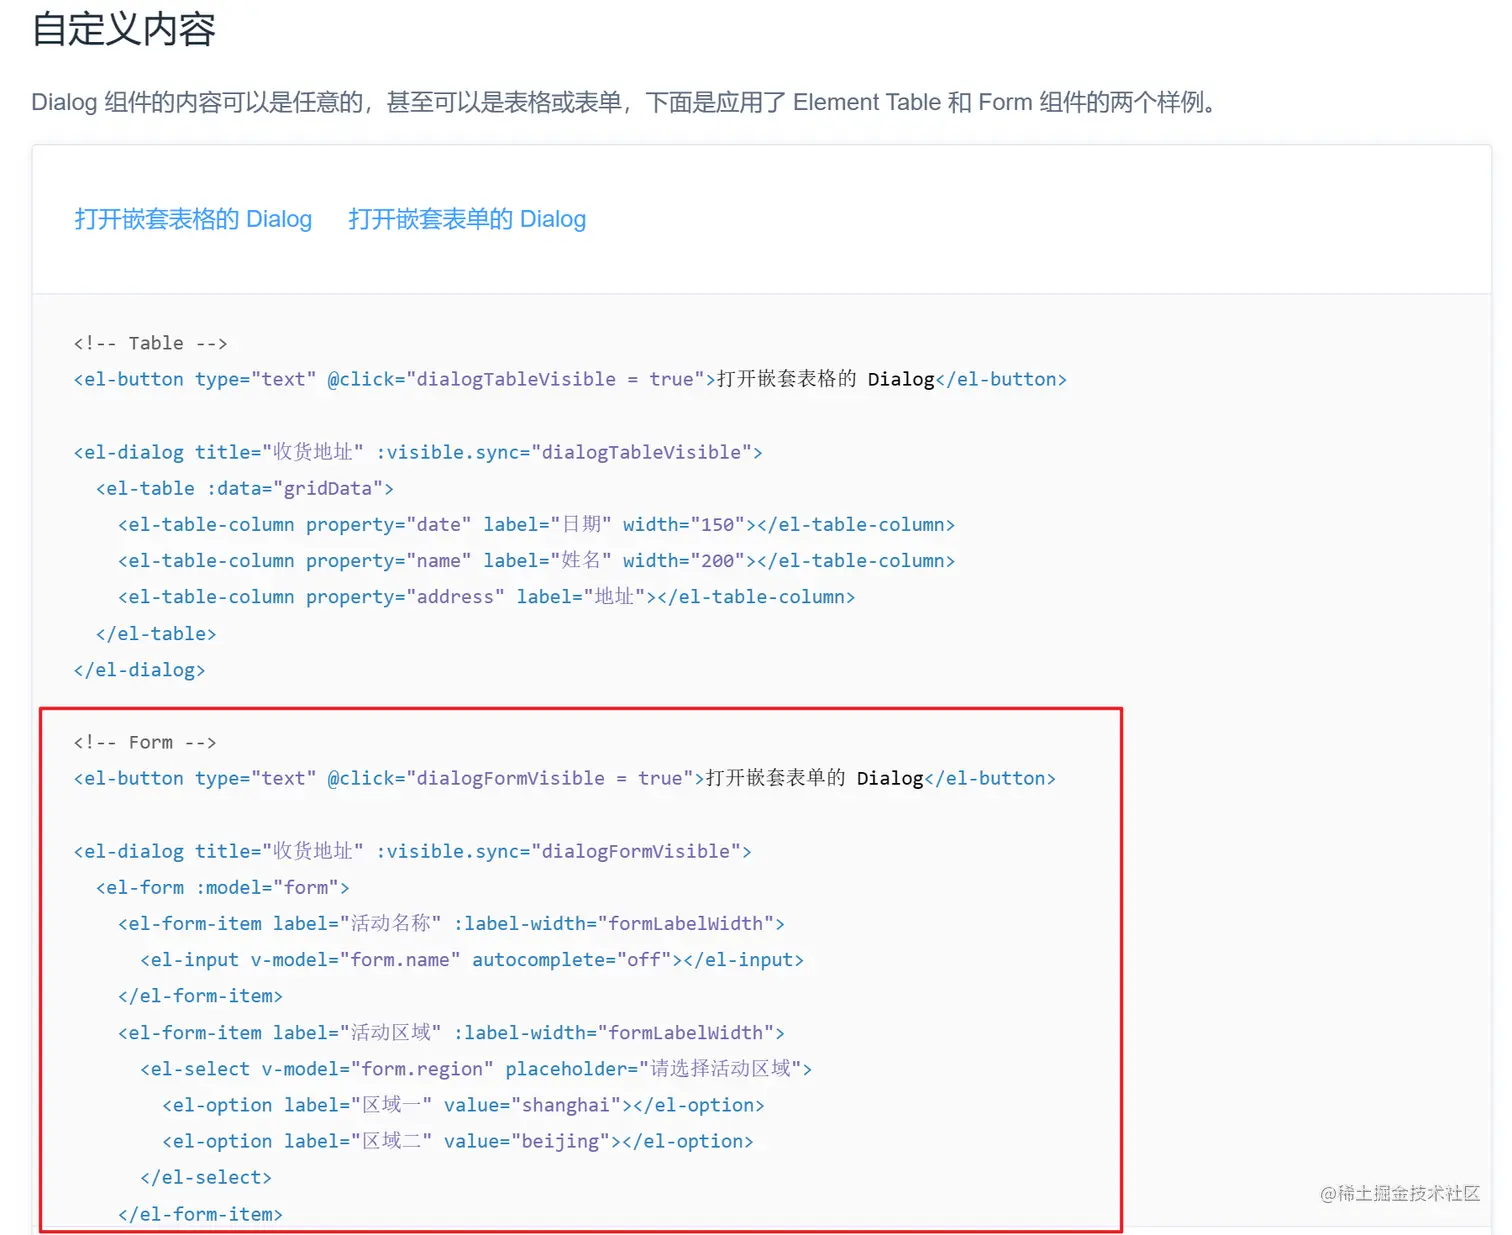Image resolution: width=1512 pixels, height=1235 pixels.
Task: Click the table-column line with property="name"
Action: 537,560
